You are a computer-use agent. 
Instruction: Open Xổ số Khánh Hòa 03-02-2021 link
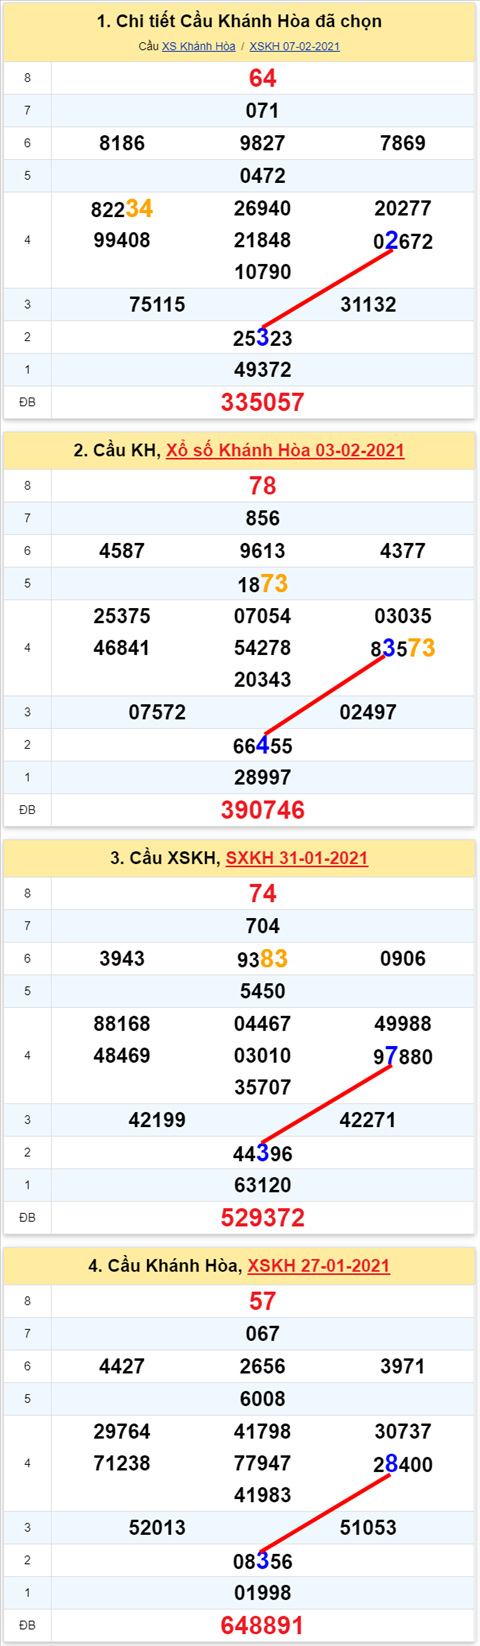pyautogui.click(x=285, y=450)
